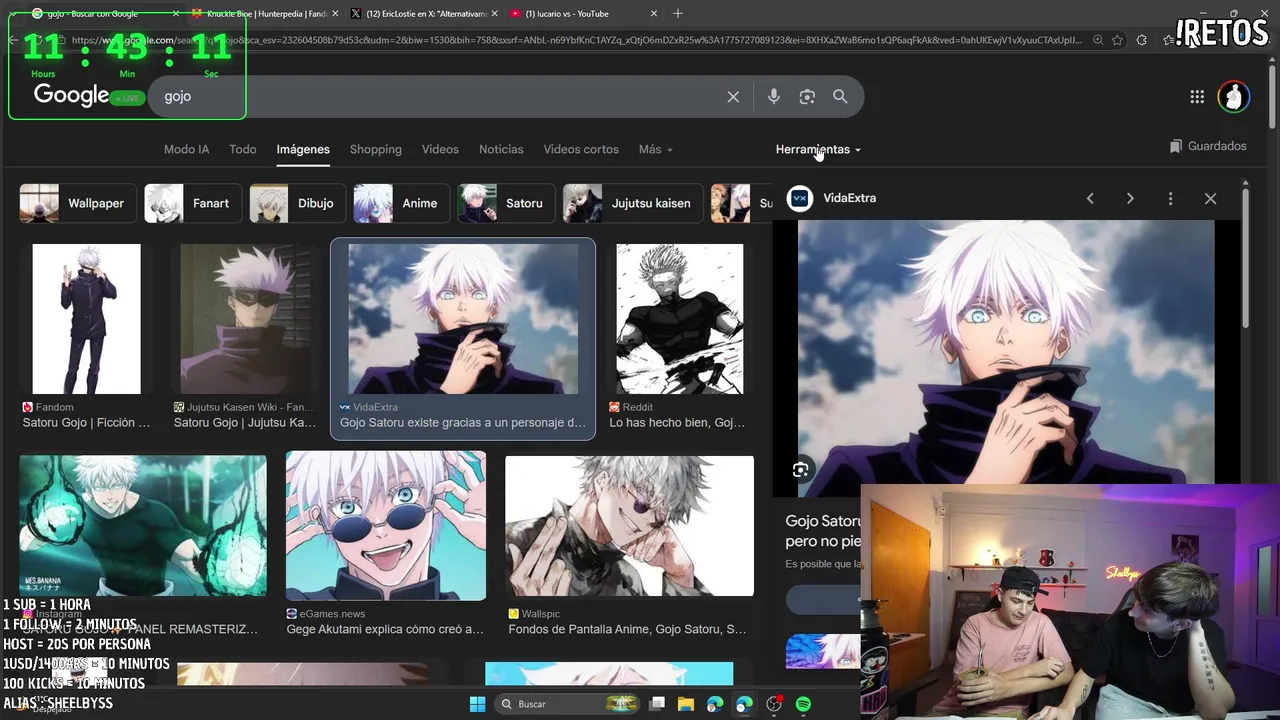Open the Google account avatar
Image resolution: width=1280 pixels, height=720 pixels.
point(1234,97)
